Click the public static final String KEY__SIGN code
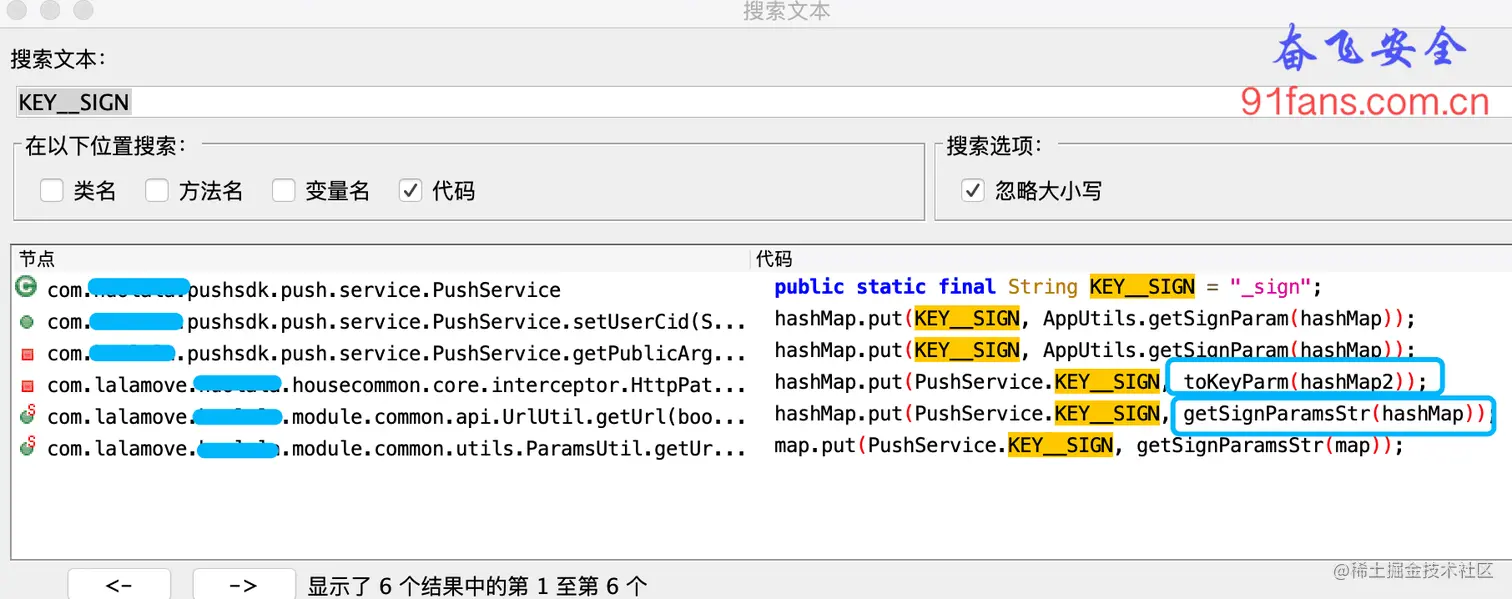 coord(1048,287)
